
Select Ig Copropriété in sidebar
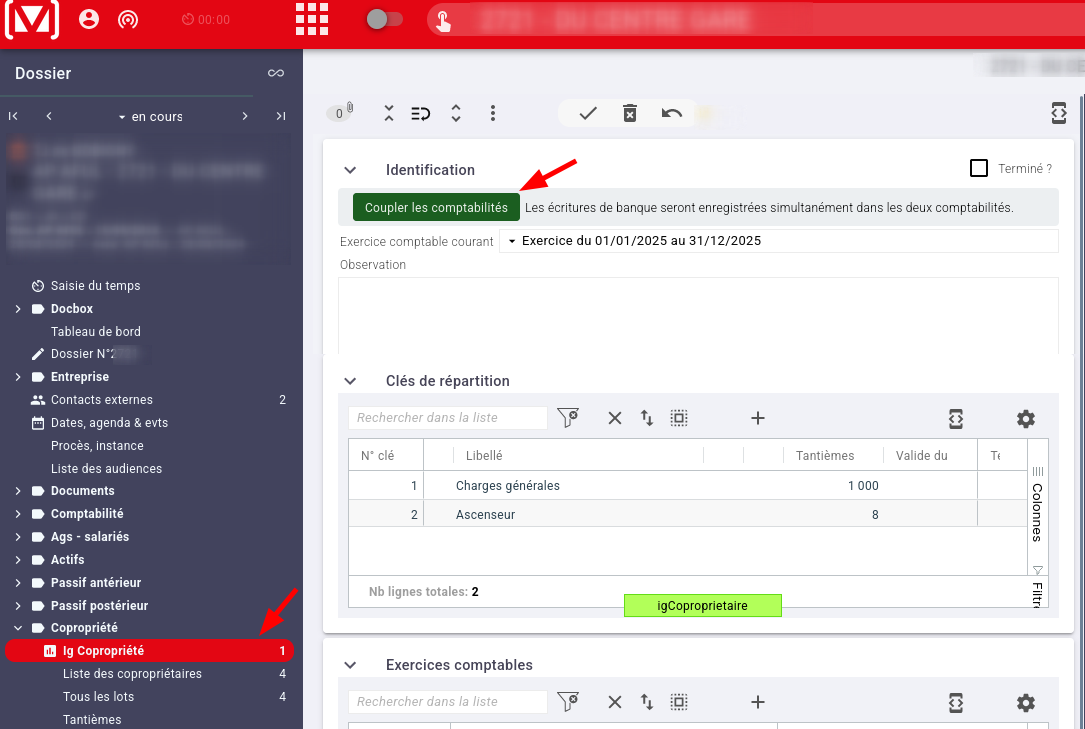pyautogui.click(x=149, y=651)
